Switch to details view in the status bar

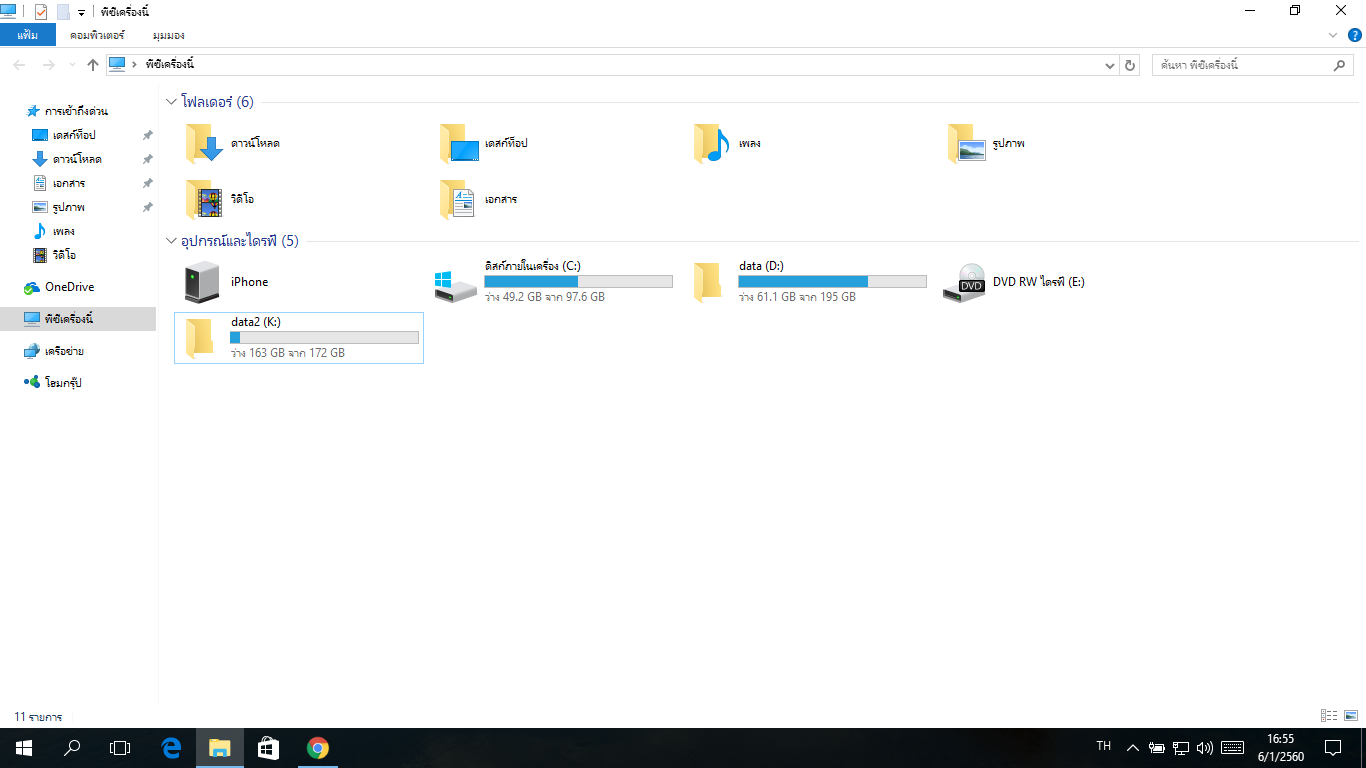click(1329, 716)
